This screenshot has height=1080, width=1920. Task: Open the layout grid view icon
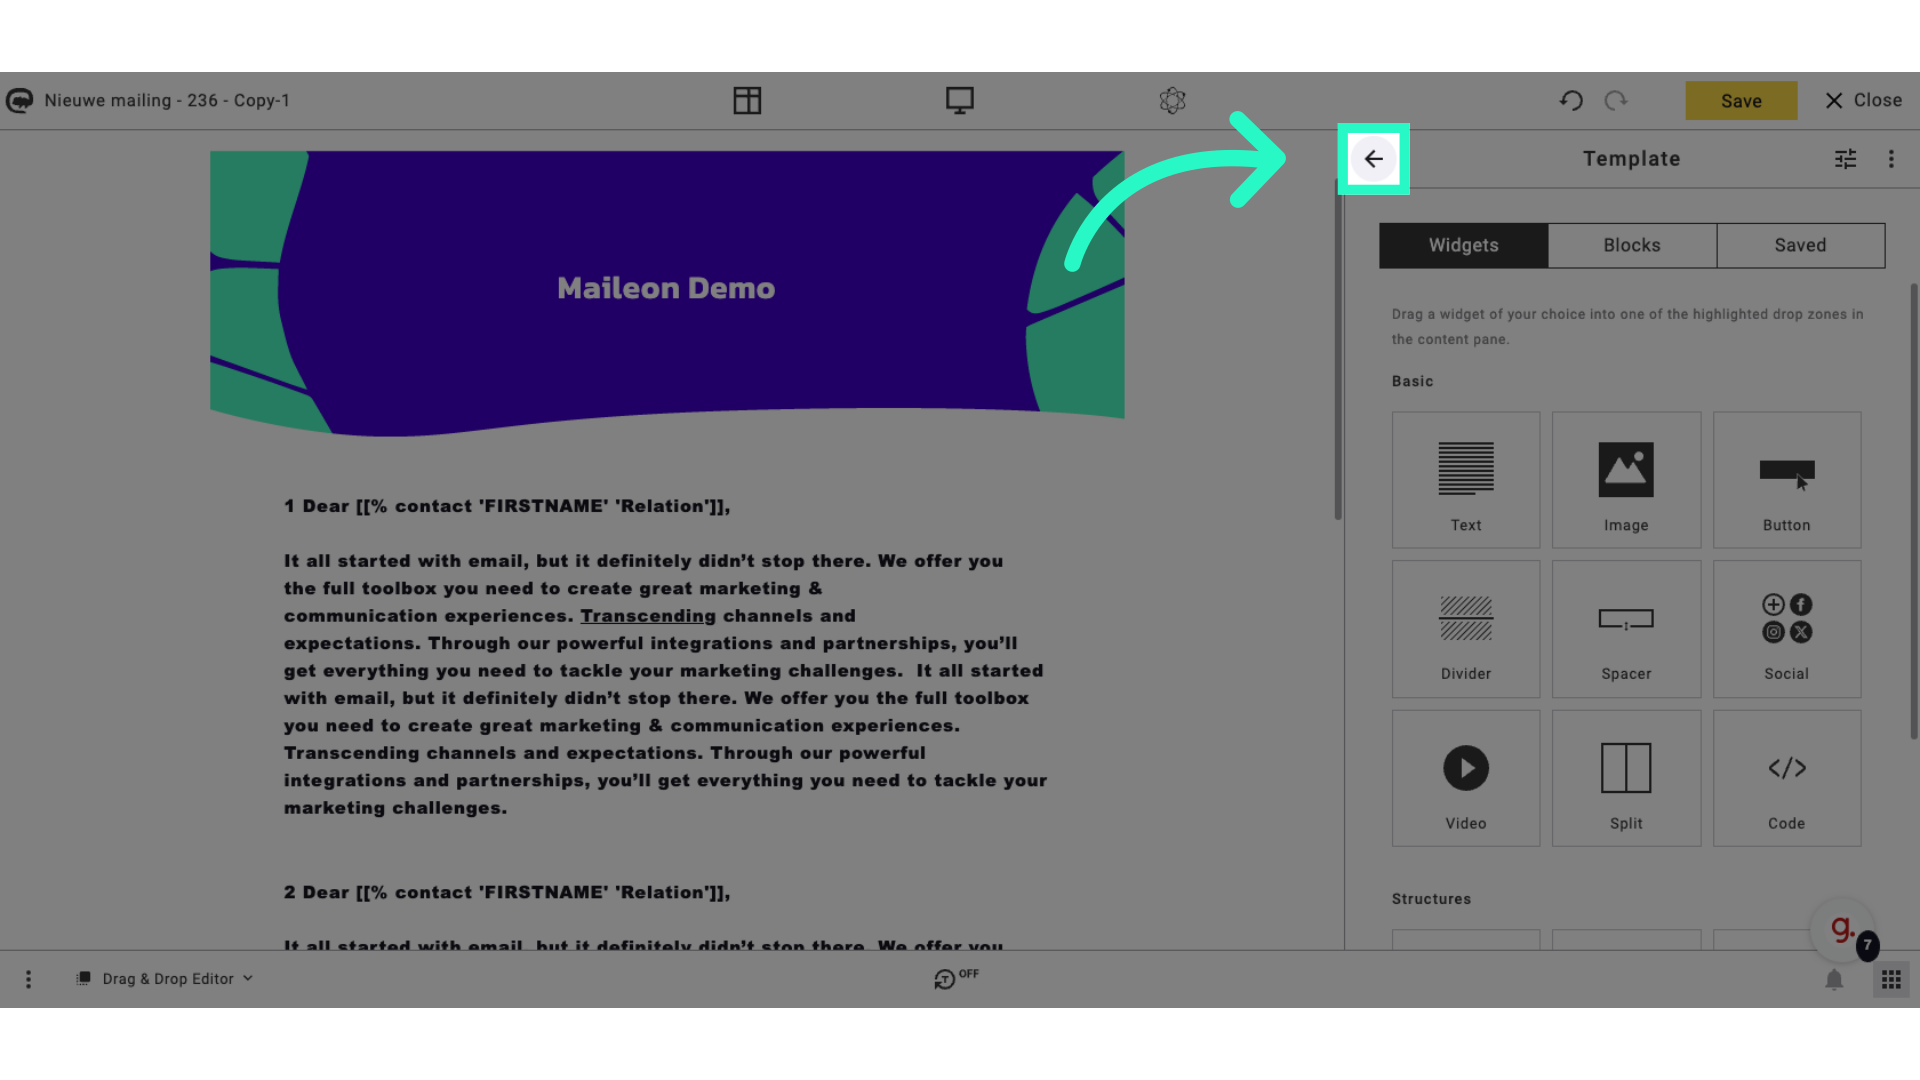pyautogui.click(x=747, y=100)
